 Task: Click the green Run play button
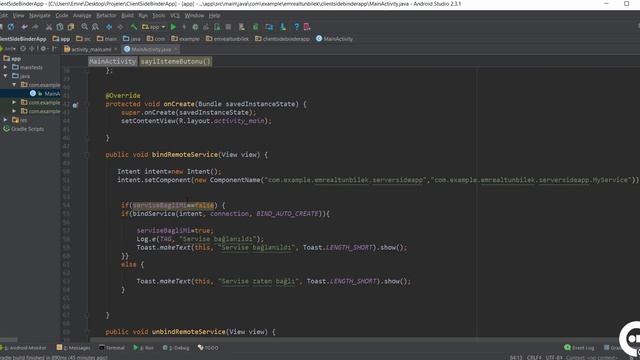coord(173,27)
